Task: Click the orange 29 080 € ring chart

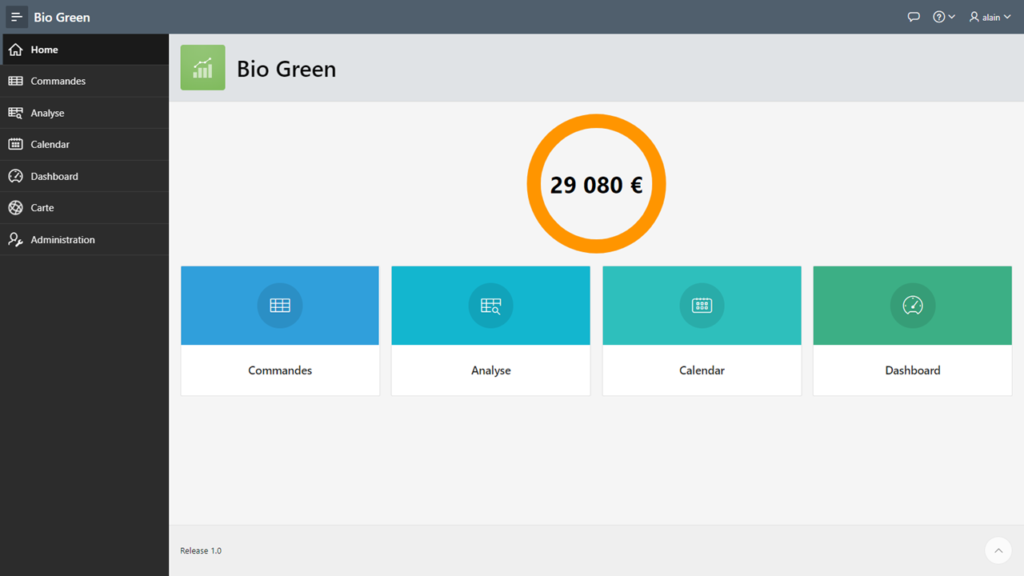Action: (x=596, y=184)
